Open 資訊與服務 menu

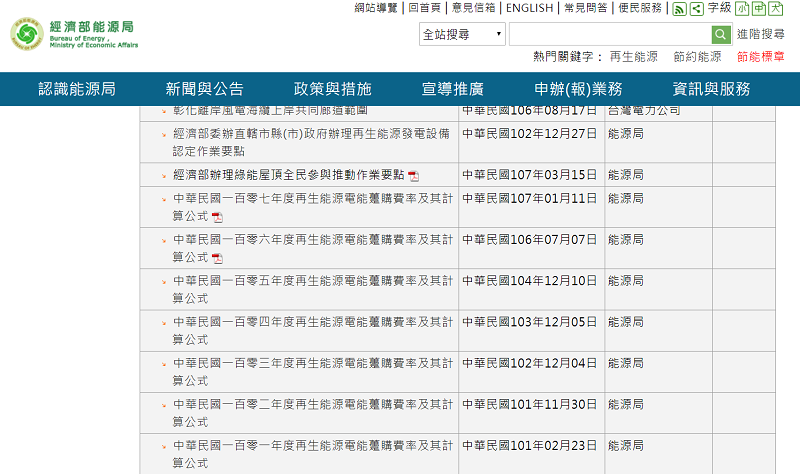(x=712, y=89)
